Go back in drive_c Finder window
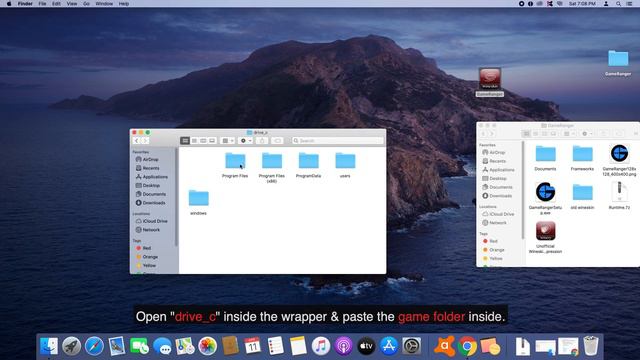The height and width of the screenshot is (360, 640). tap(136, 140)
